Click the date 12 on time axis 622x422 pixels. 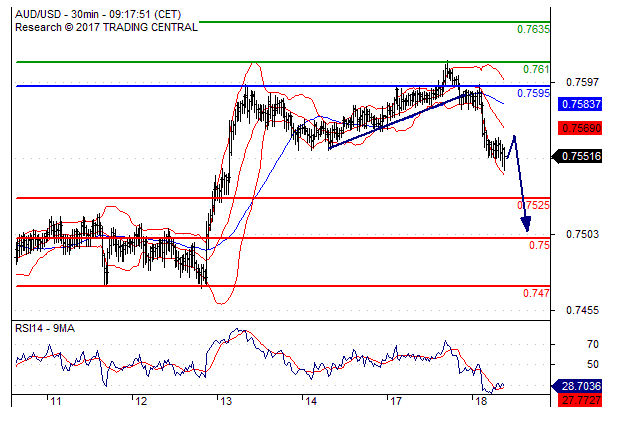point(141,401)
